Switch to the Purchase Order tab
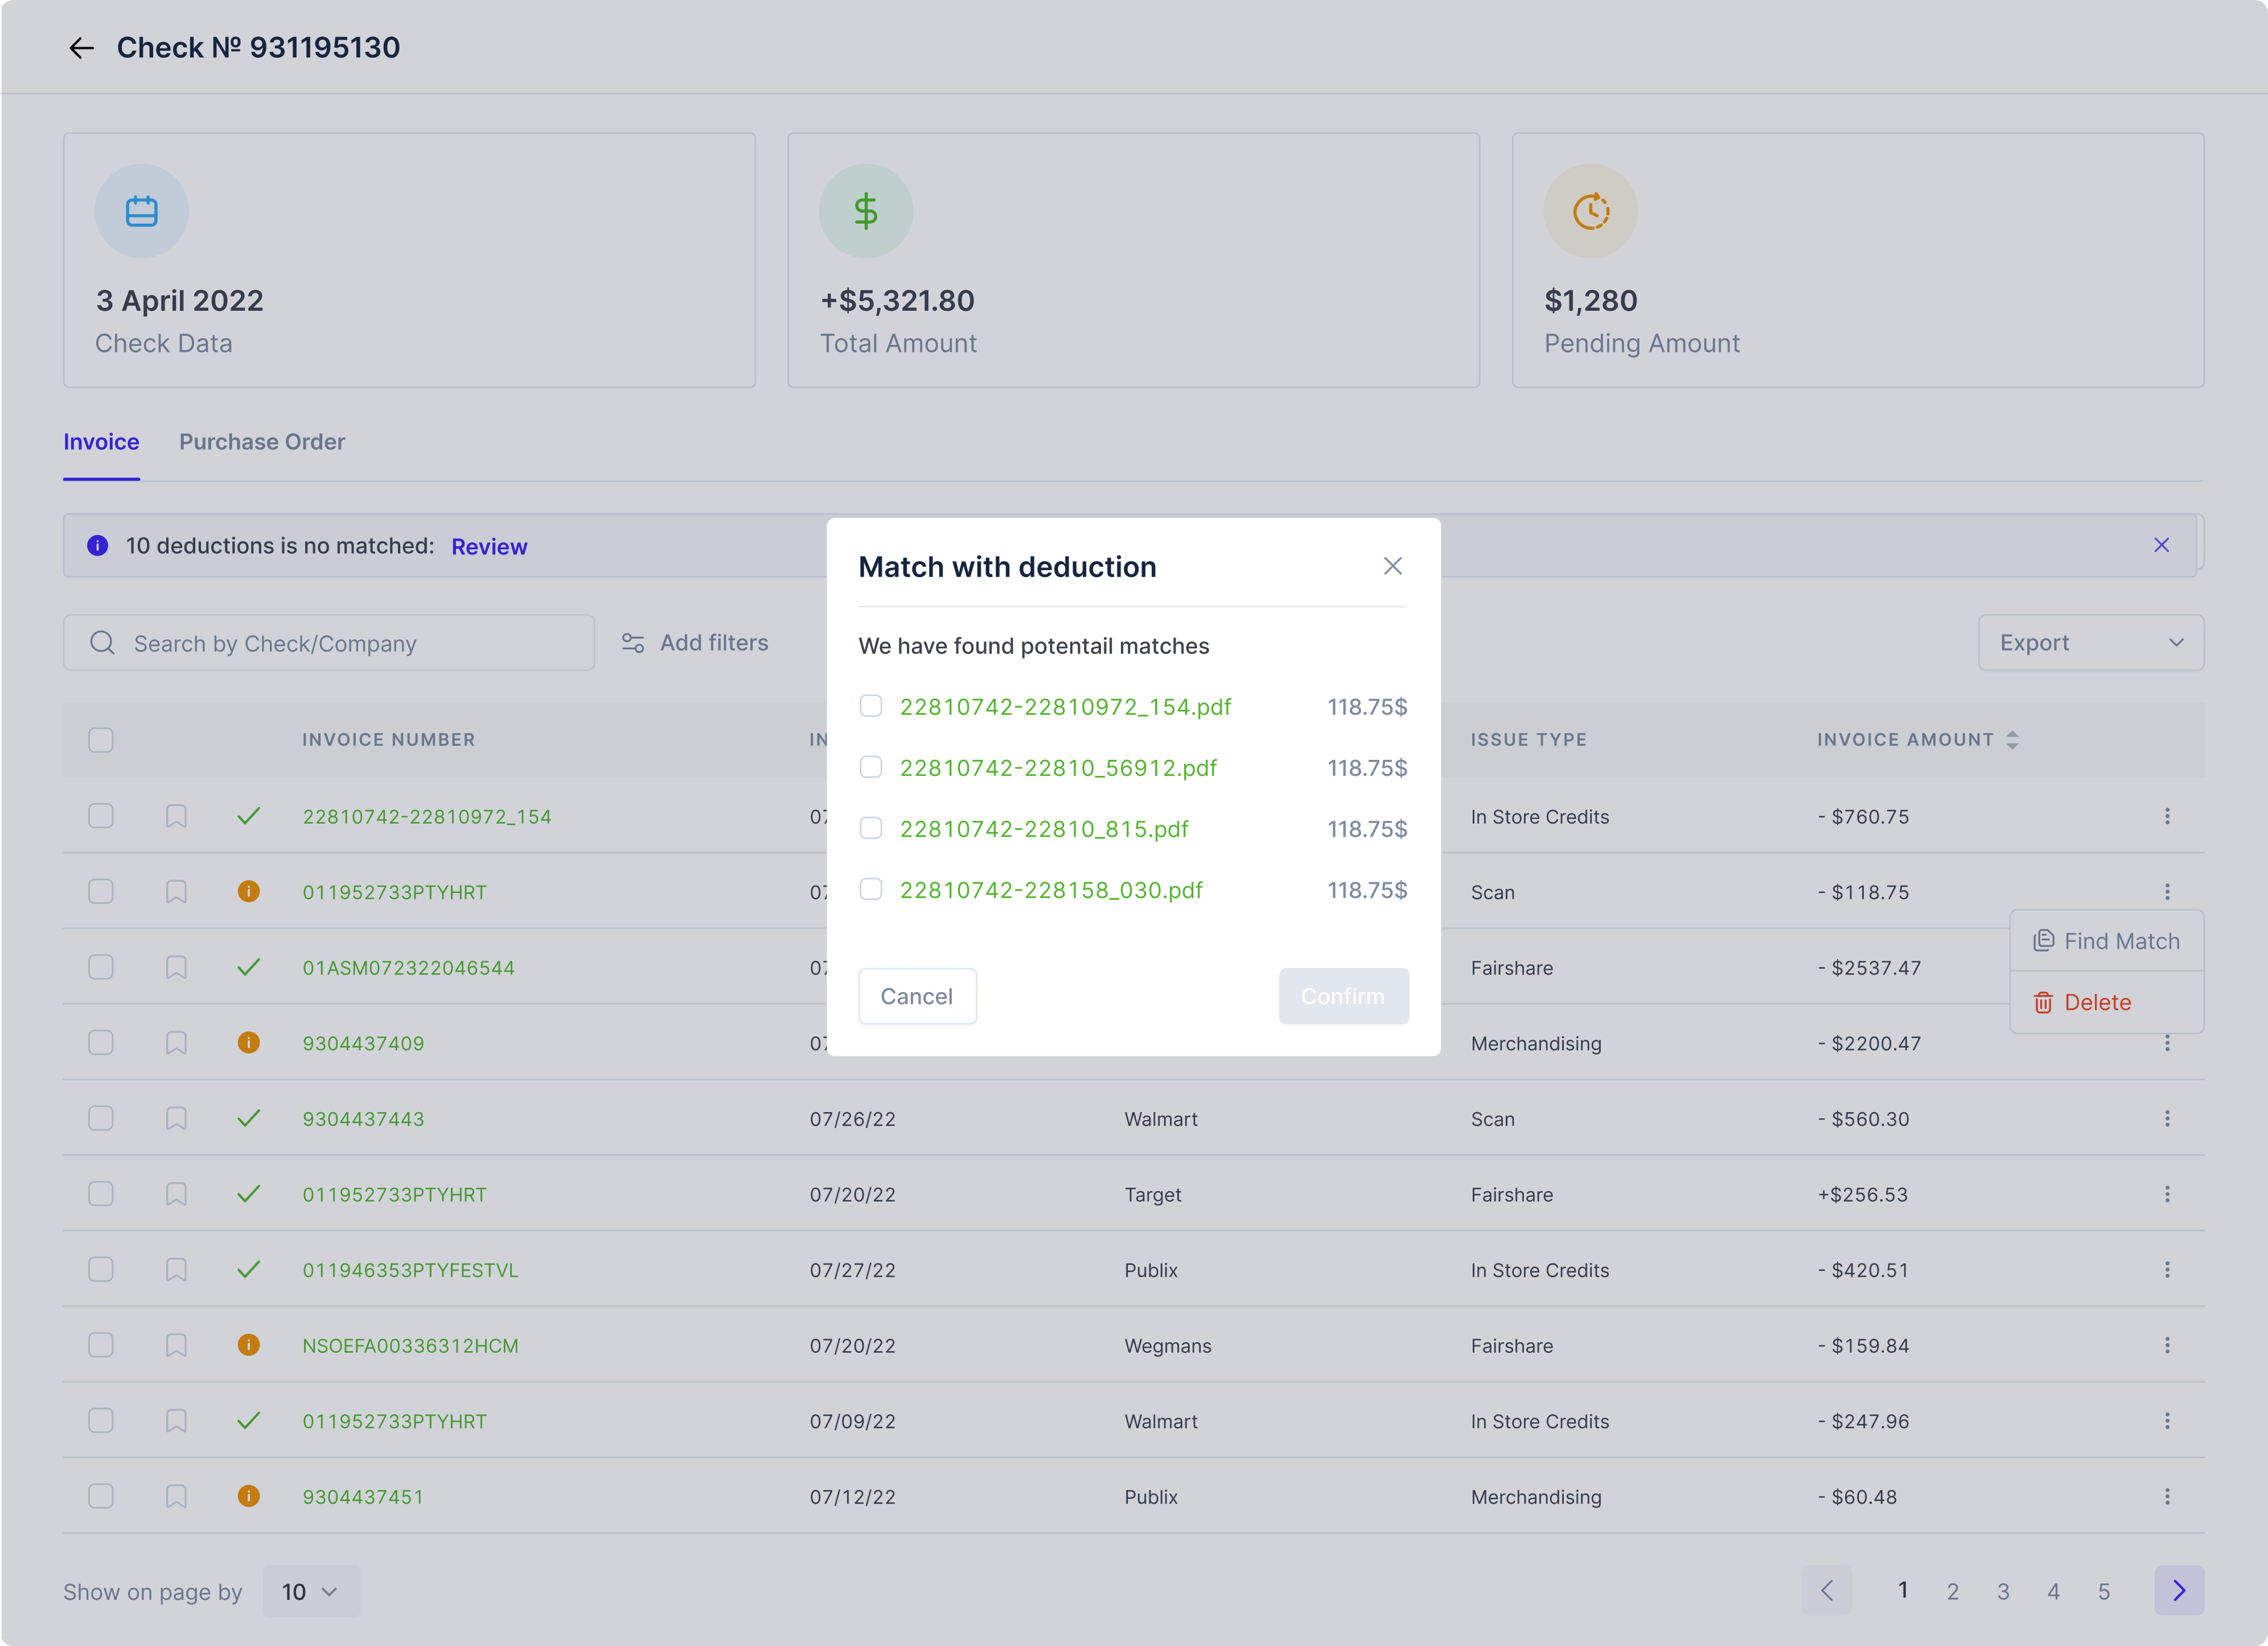 click(x=262, y=442)
